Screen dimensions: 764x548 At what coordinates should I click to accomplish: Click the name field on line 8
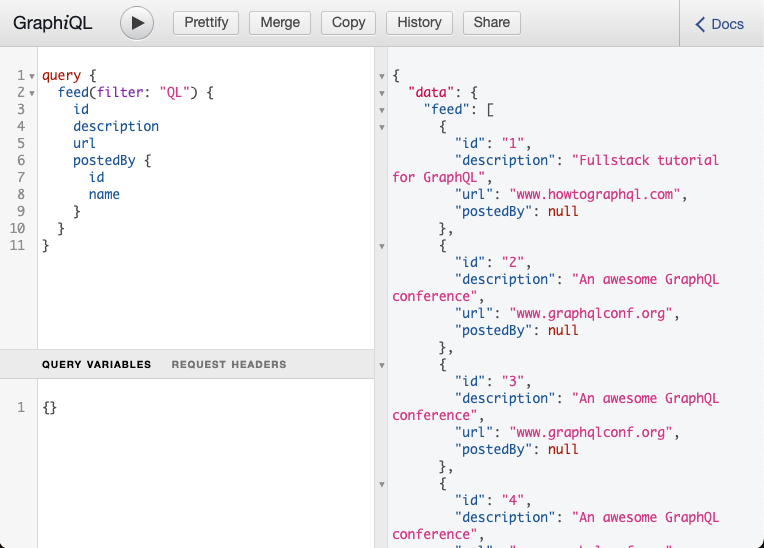[104, 194]
